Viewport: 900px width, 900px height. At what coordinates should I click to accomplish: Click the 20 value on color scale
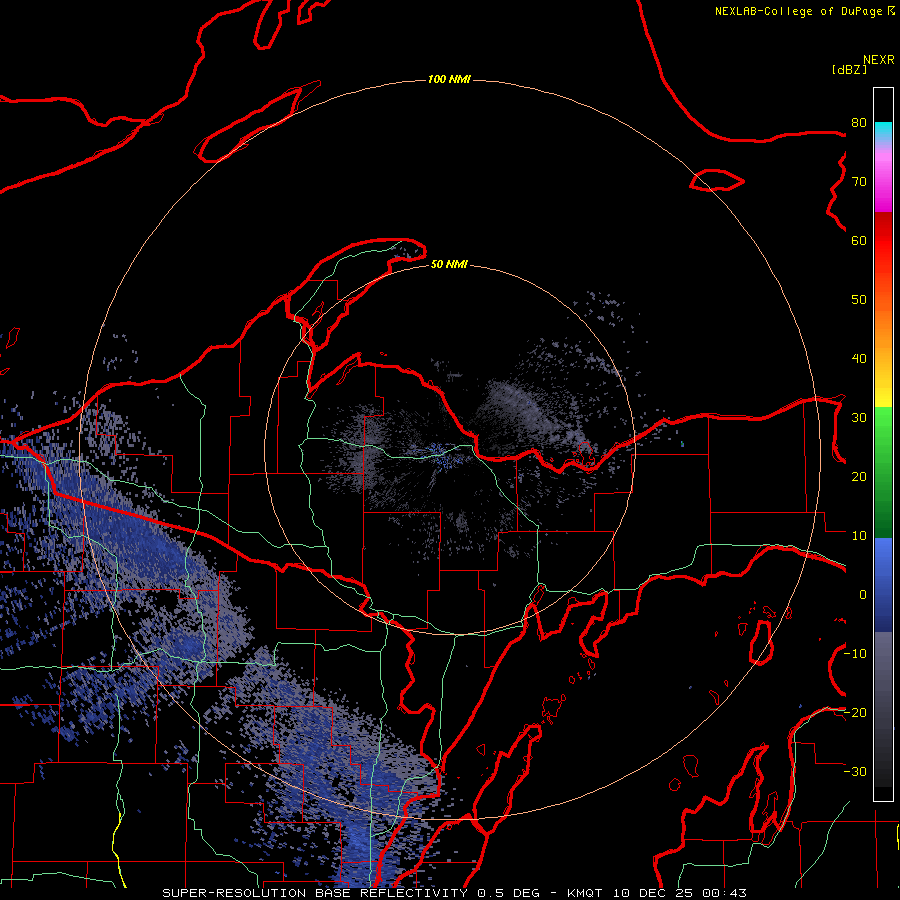click(859, 477)
